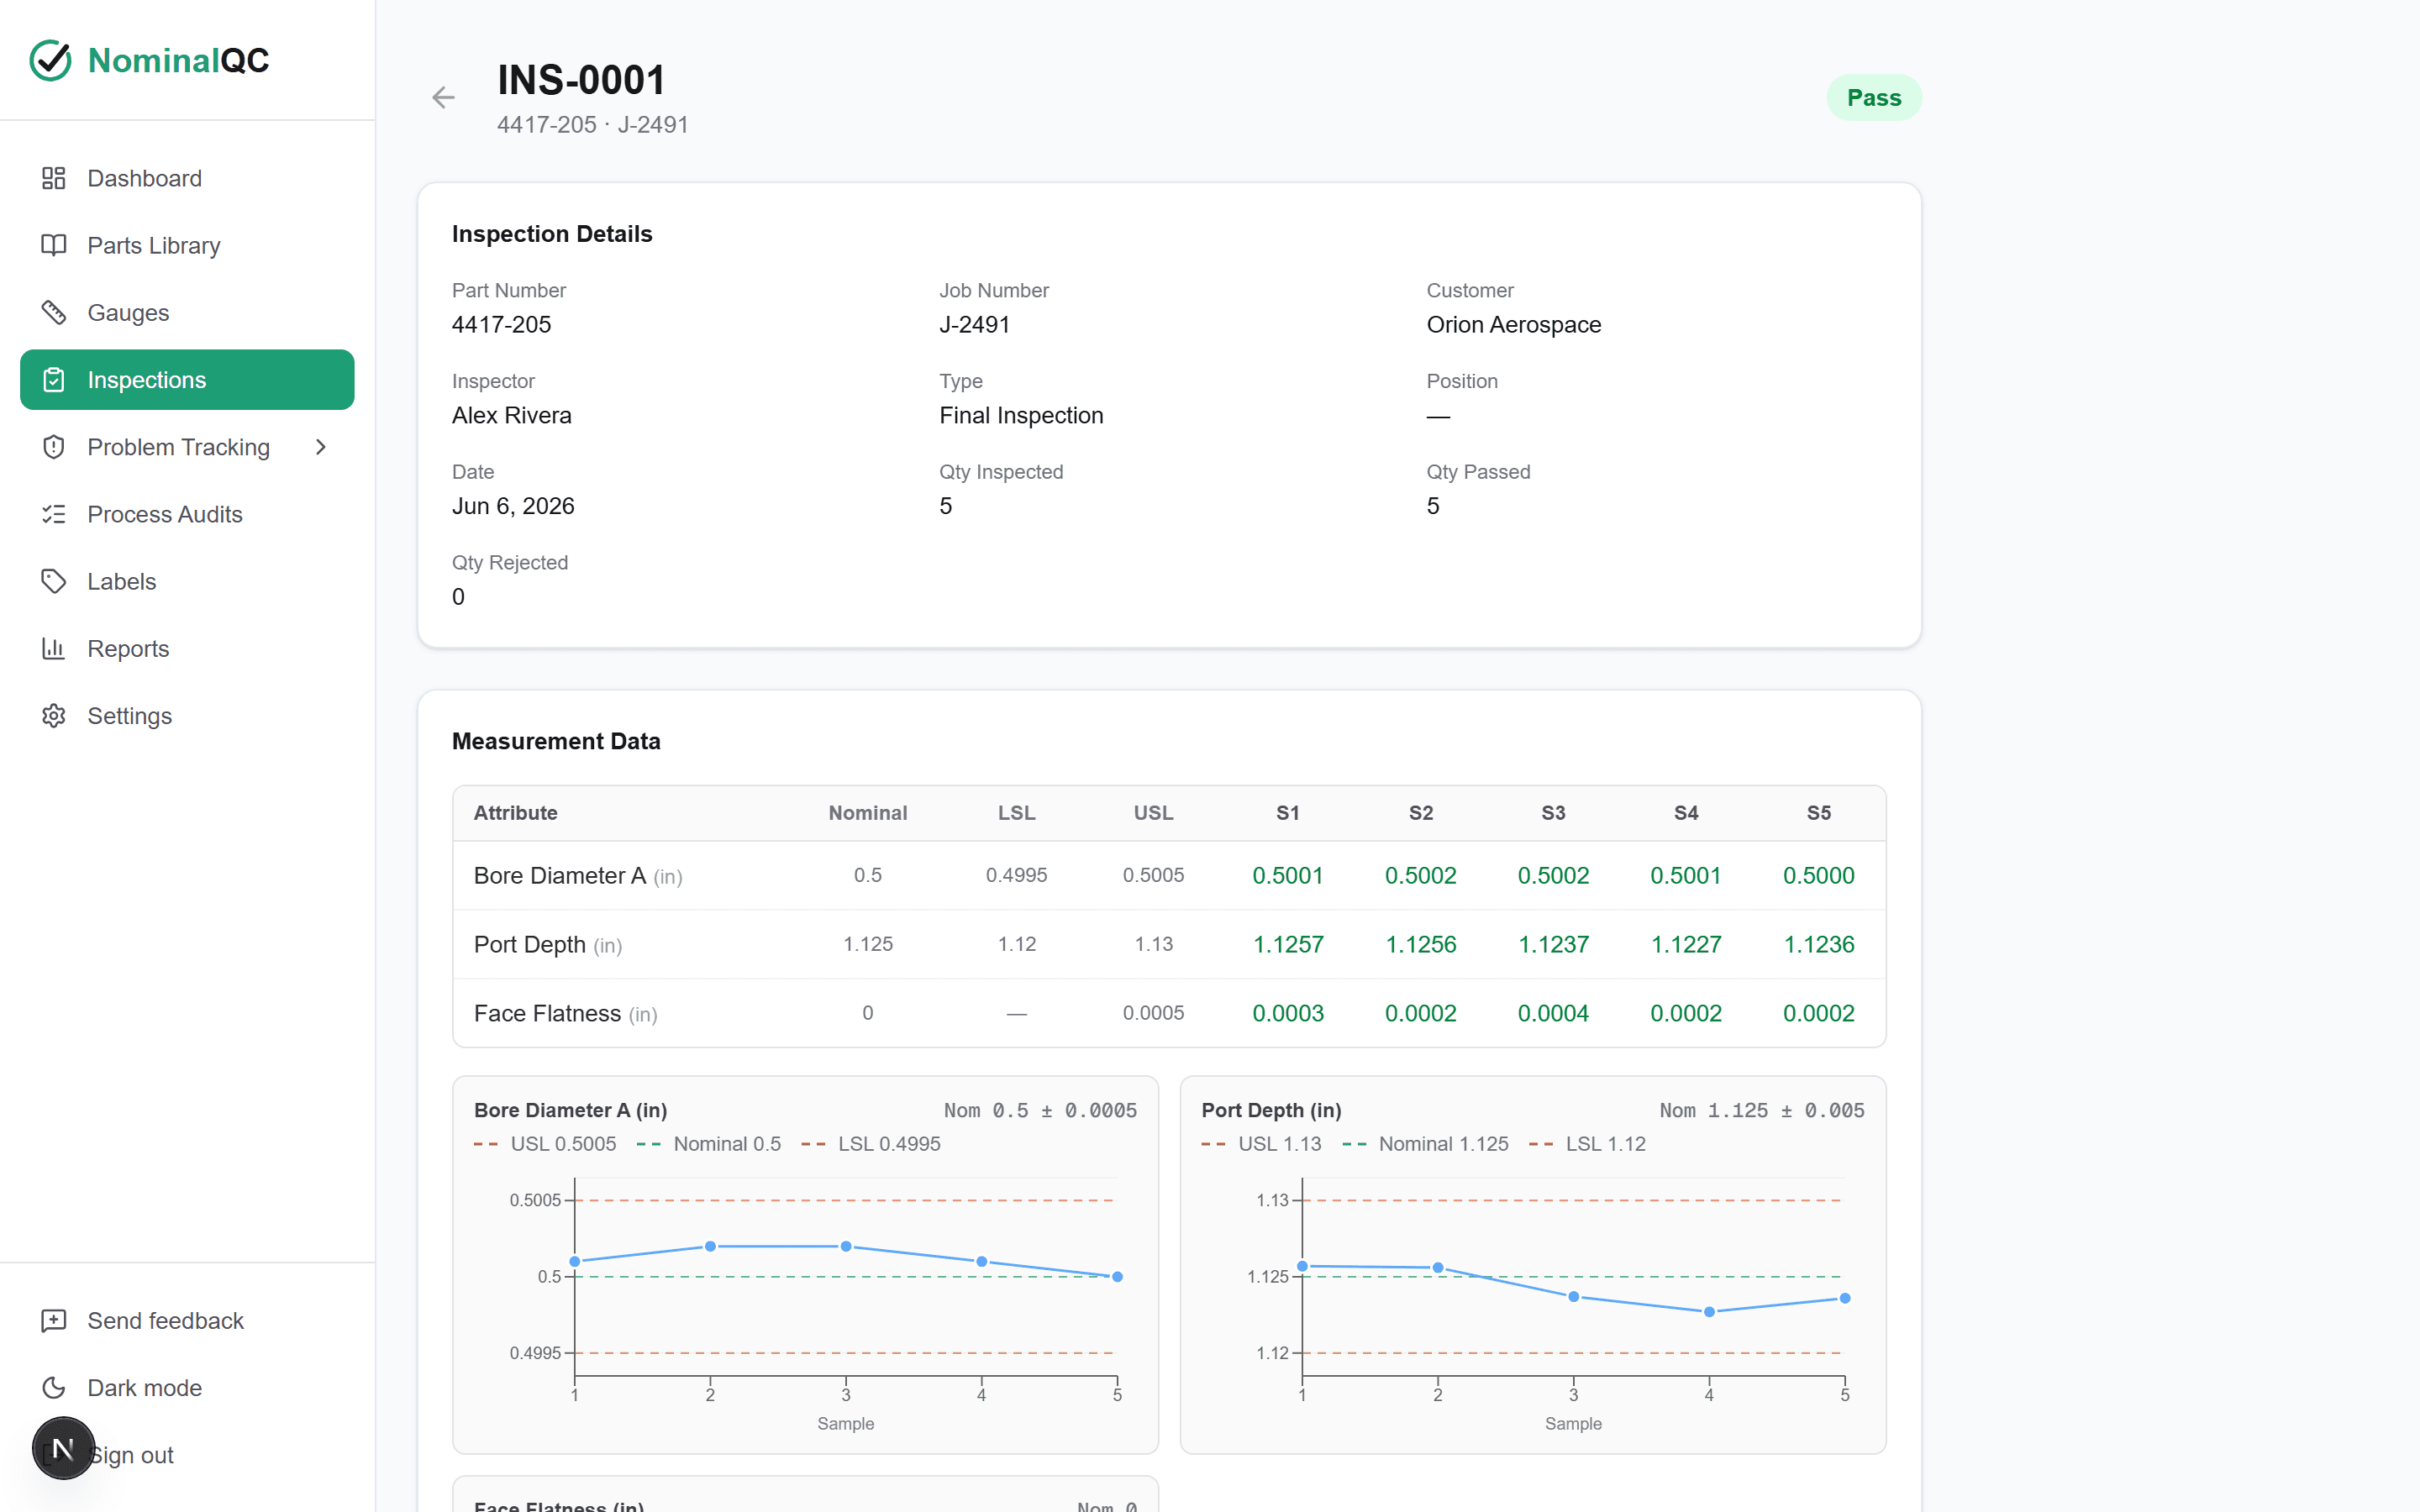Click Bore Diameter chart sample 5 point

1117,1276
